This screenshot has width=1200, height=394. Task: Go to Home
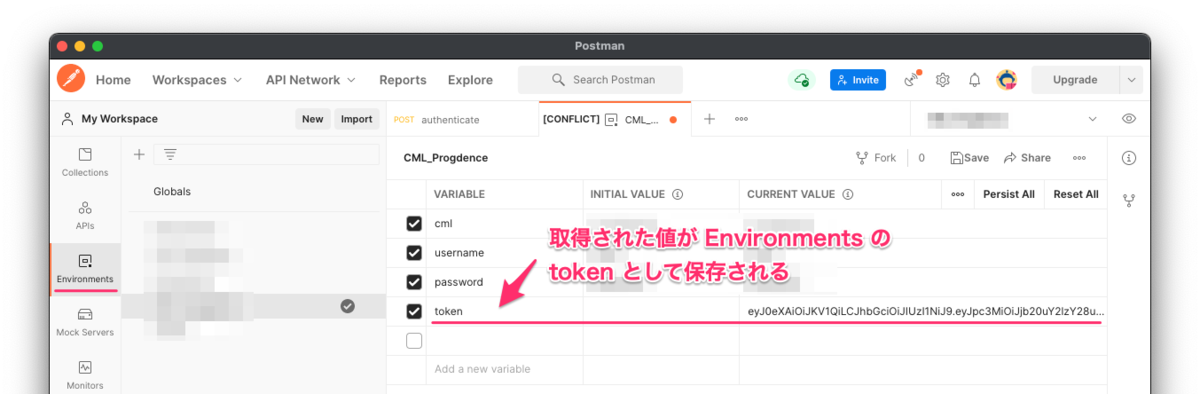coord(113,80)
